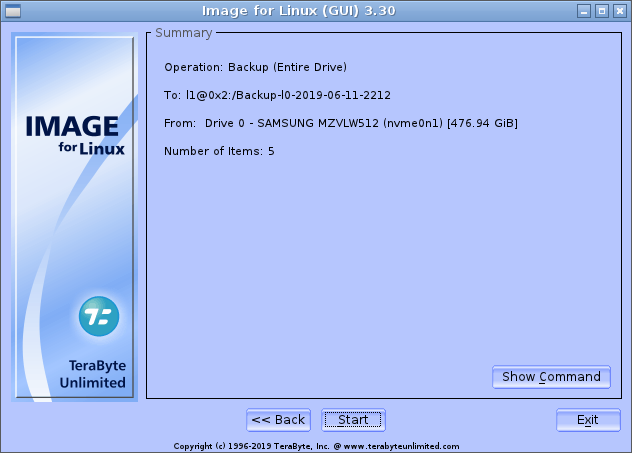Click the 'Number of Items: 5' text

pos(219,151)
